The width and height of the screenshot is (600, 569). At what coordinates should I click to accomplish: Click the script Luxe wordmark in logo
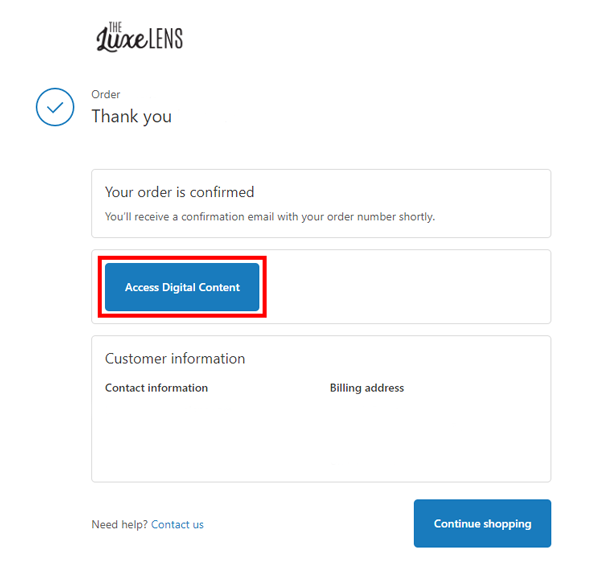[x=119, y=41]
